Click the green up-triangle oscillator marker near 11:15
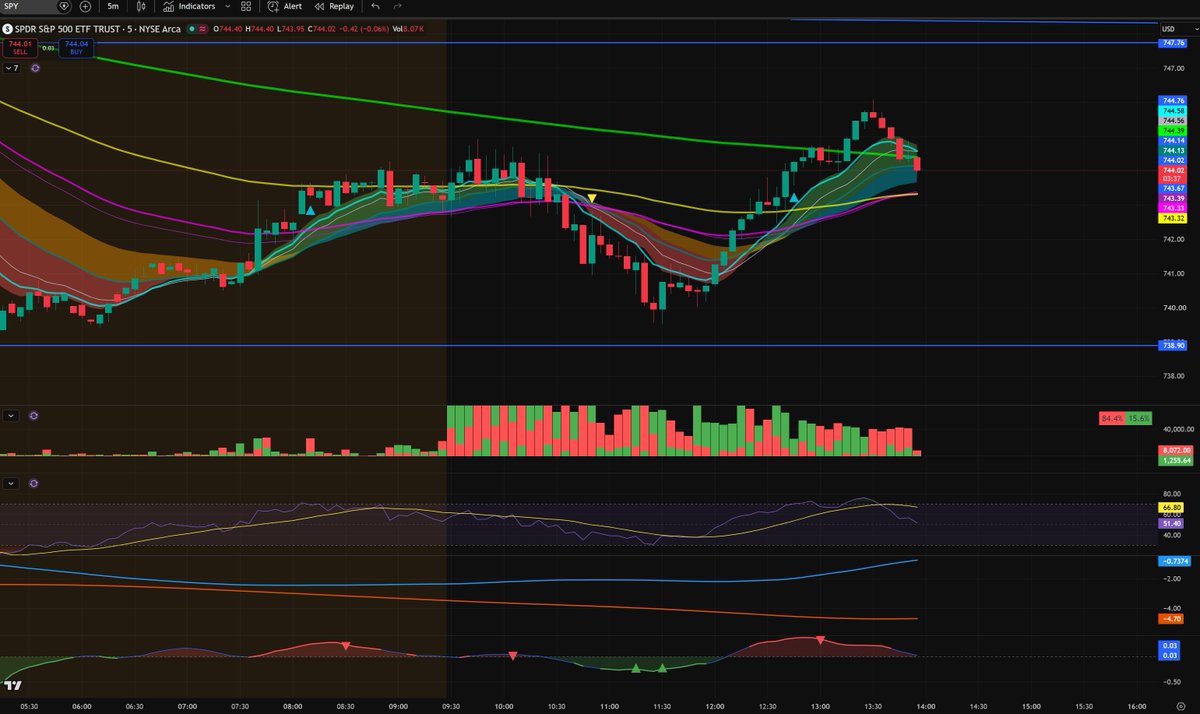 point(635,667)
